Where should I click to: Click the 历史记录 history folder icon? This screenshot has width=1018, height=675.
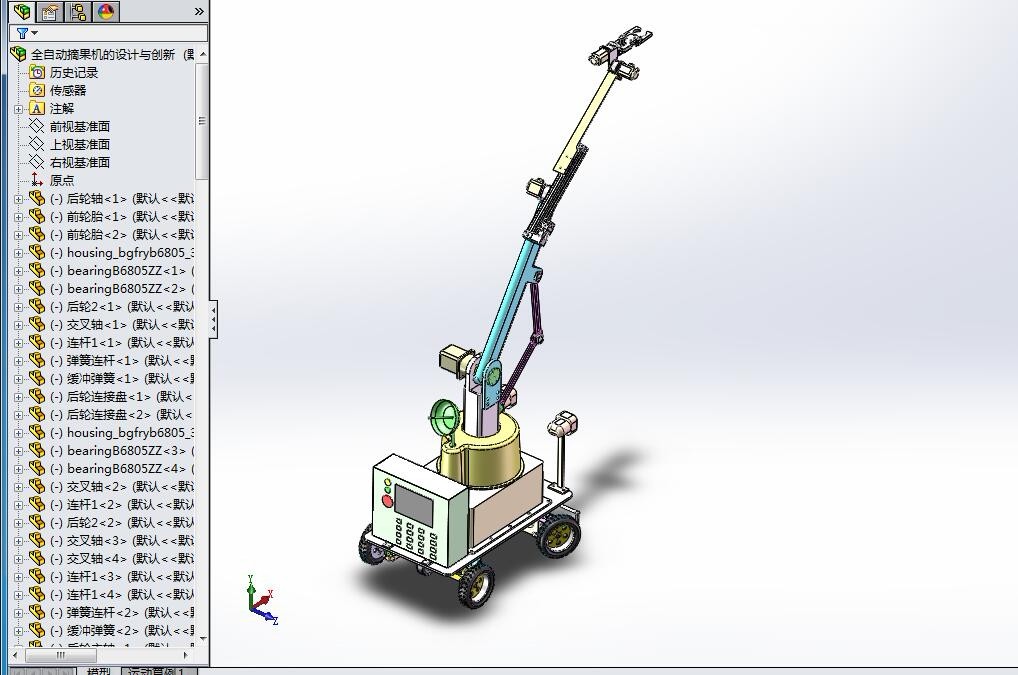[37, 72]
